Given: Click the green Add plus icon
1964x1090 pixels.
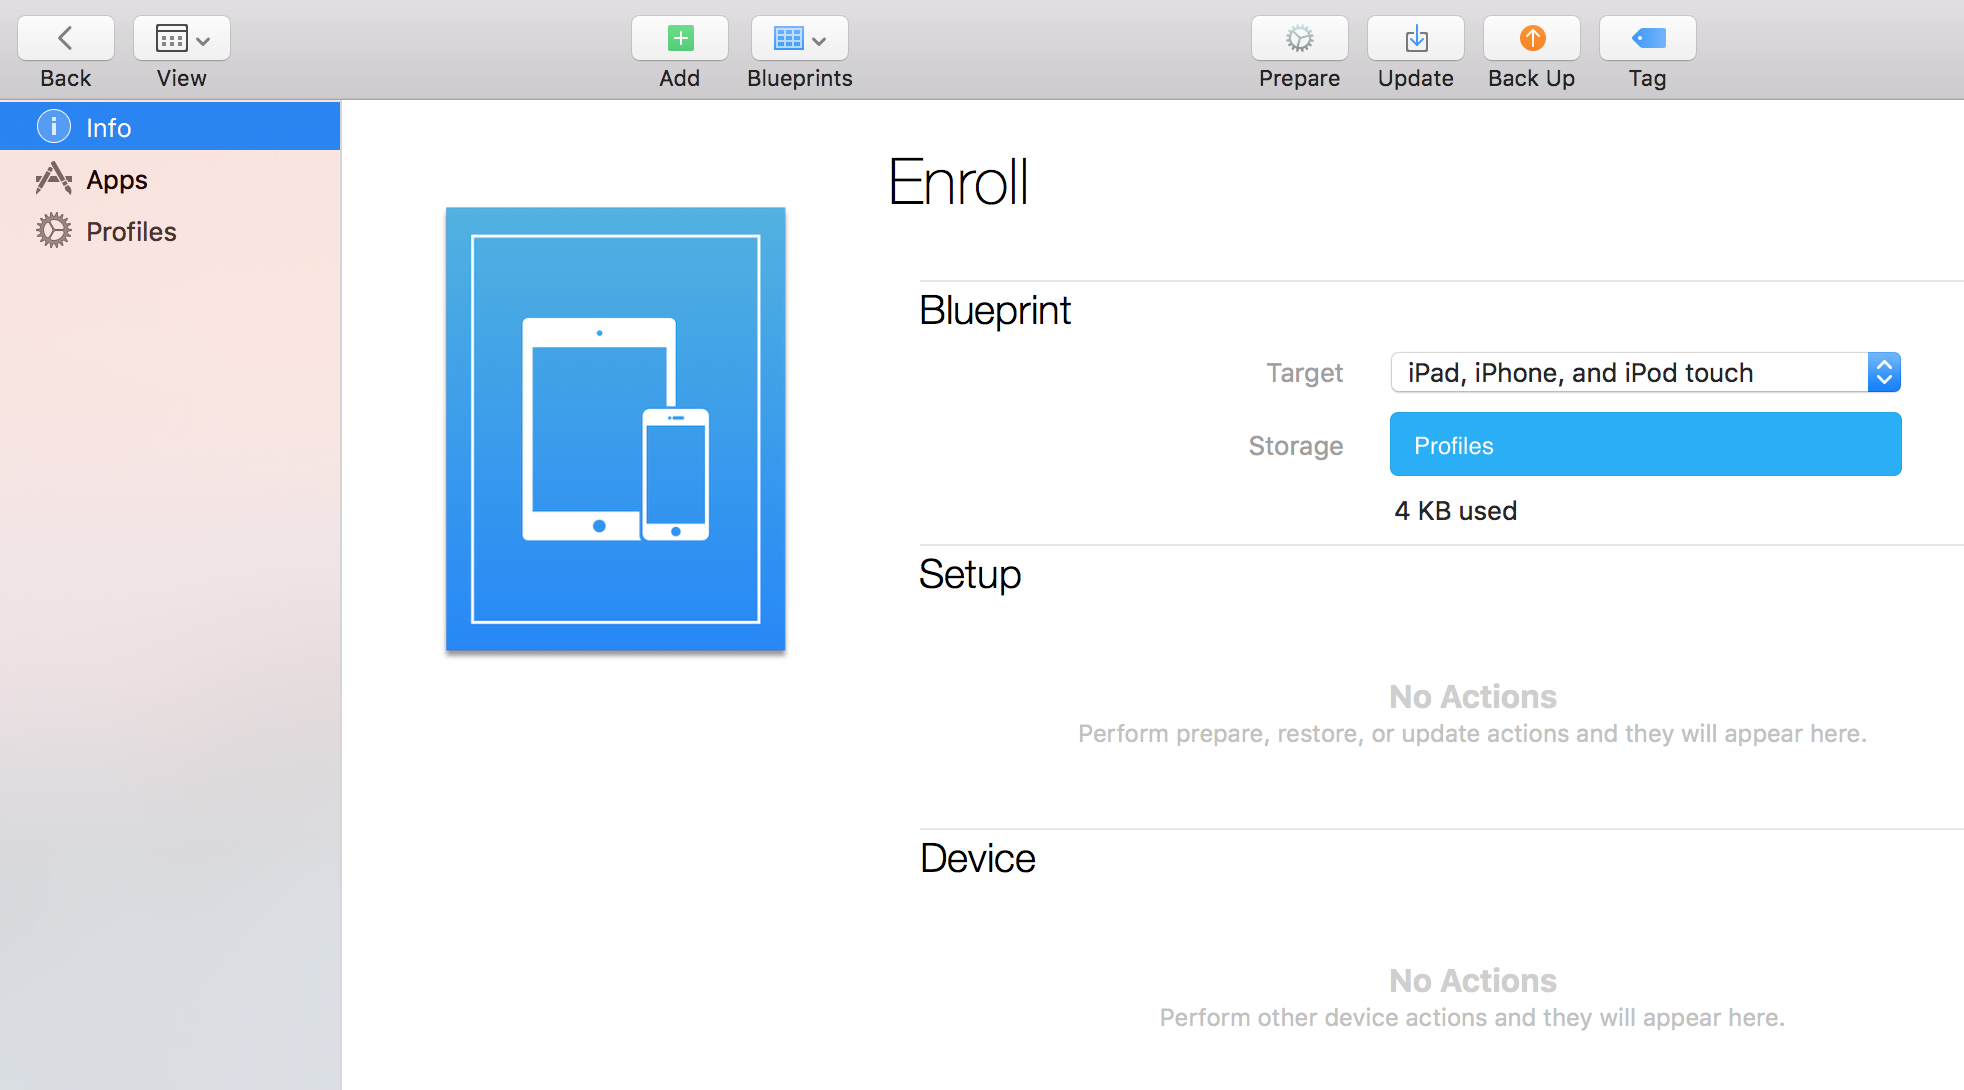Looking at the screenshot, I should [680, 39].
